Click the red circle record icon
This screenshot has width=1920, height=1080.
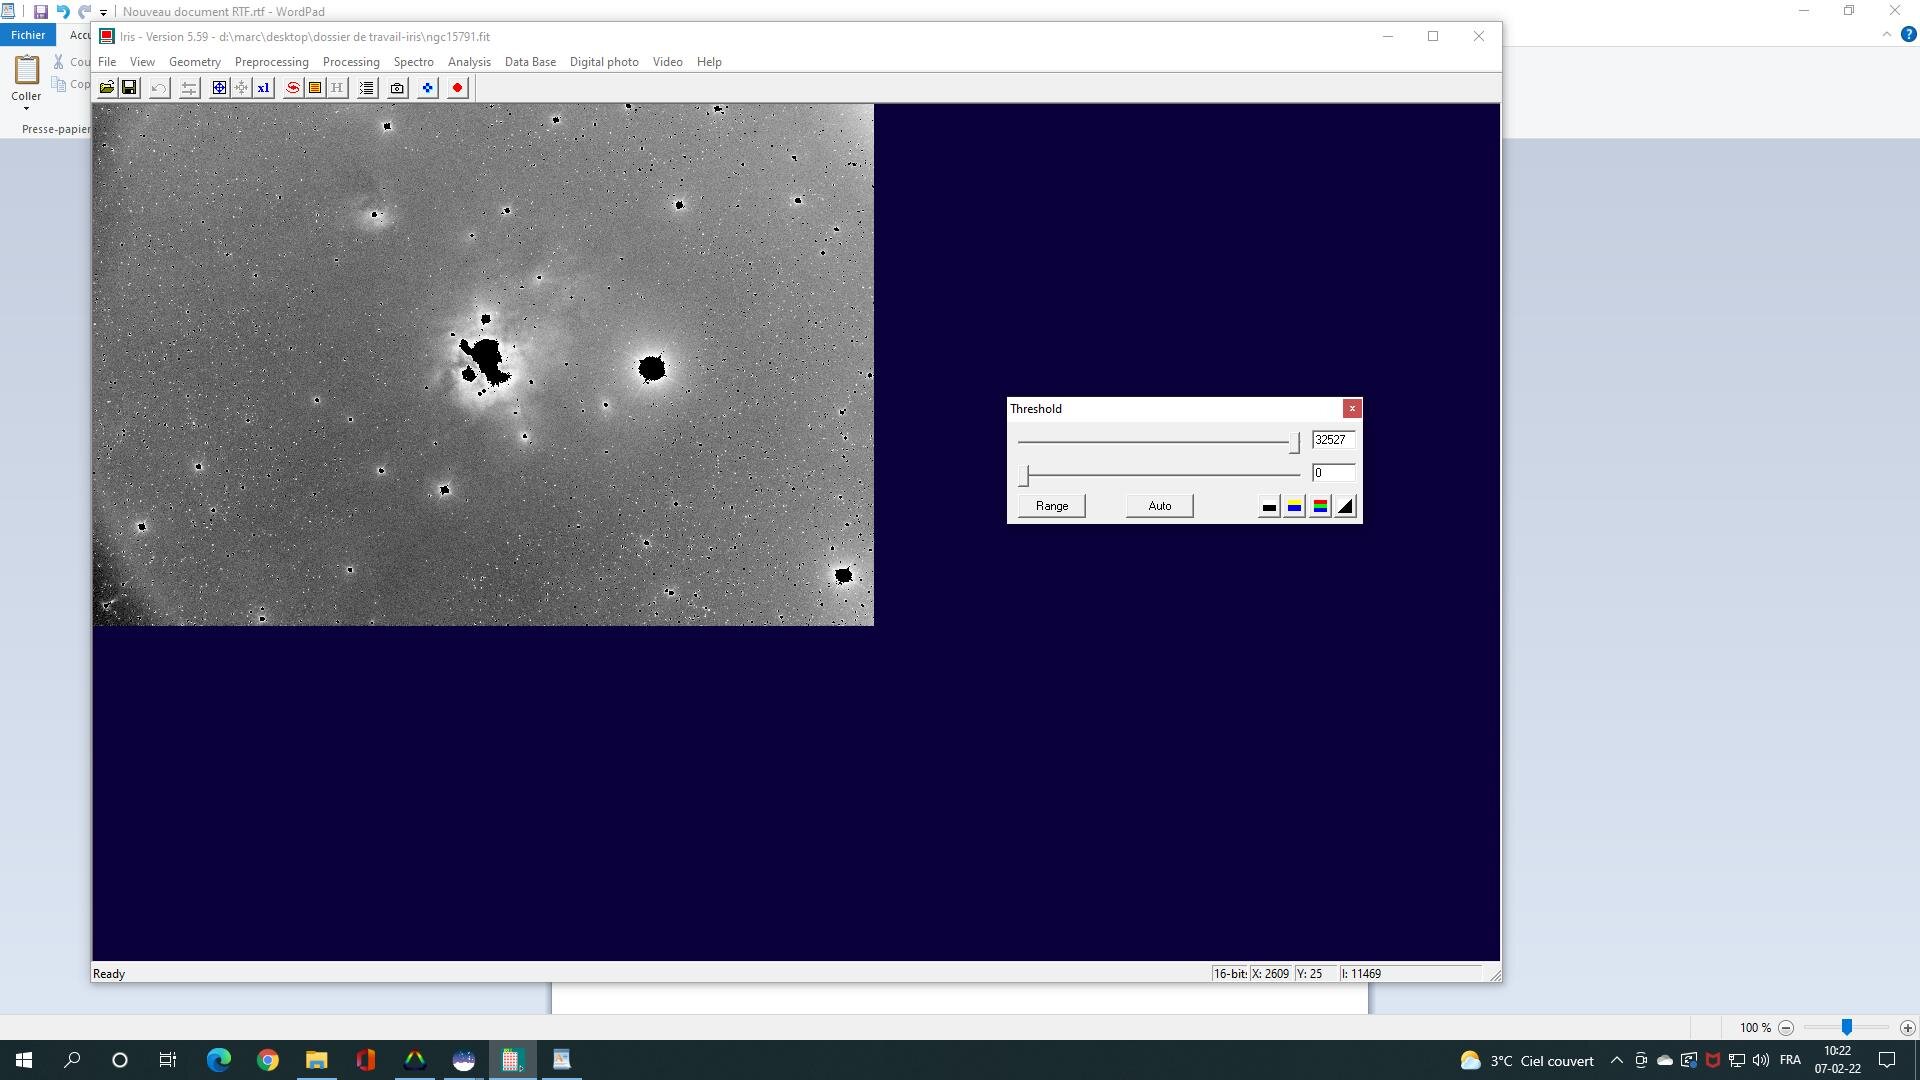(x=457, y=88)
